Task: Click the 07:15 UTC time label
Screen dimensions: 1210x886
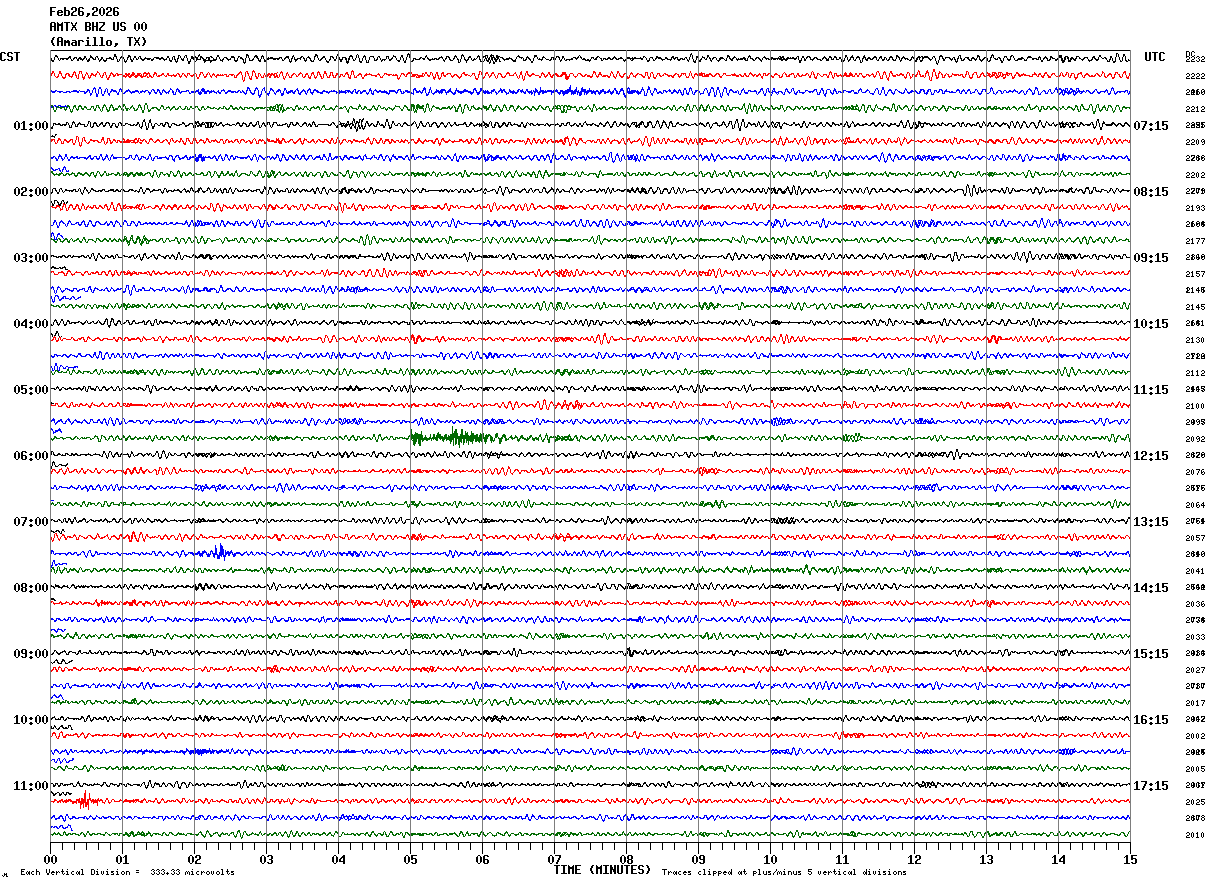Action: click(1150, 126)
